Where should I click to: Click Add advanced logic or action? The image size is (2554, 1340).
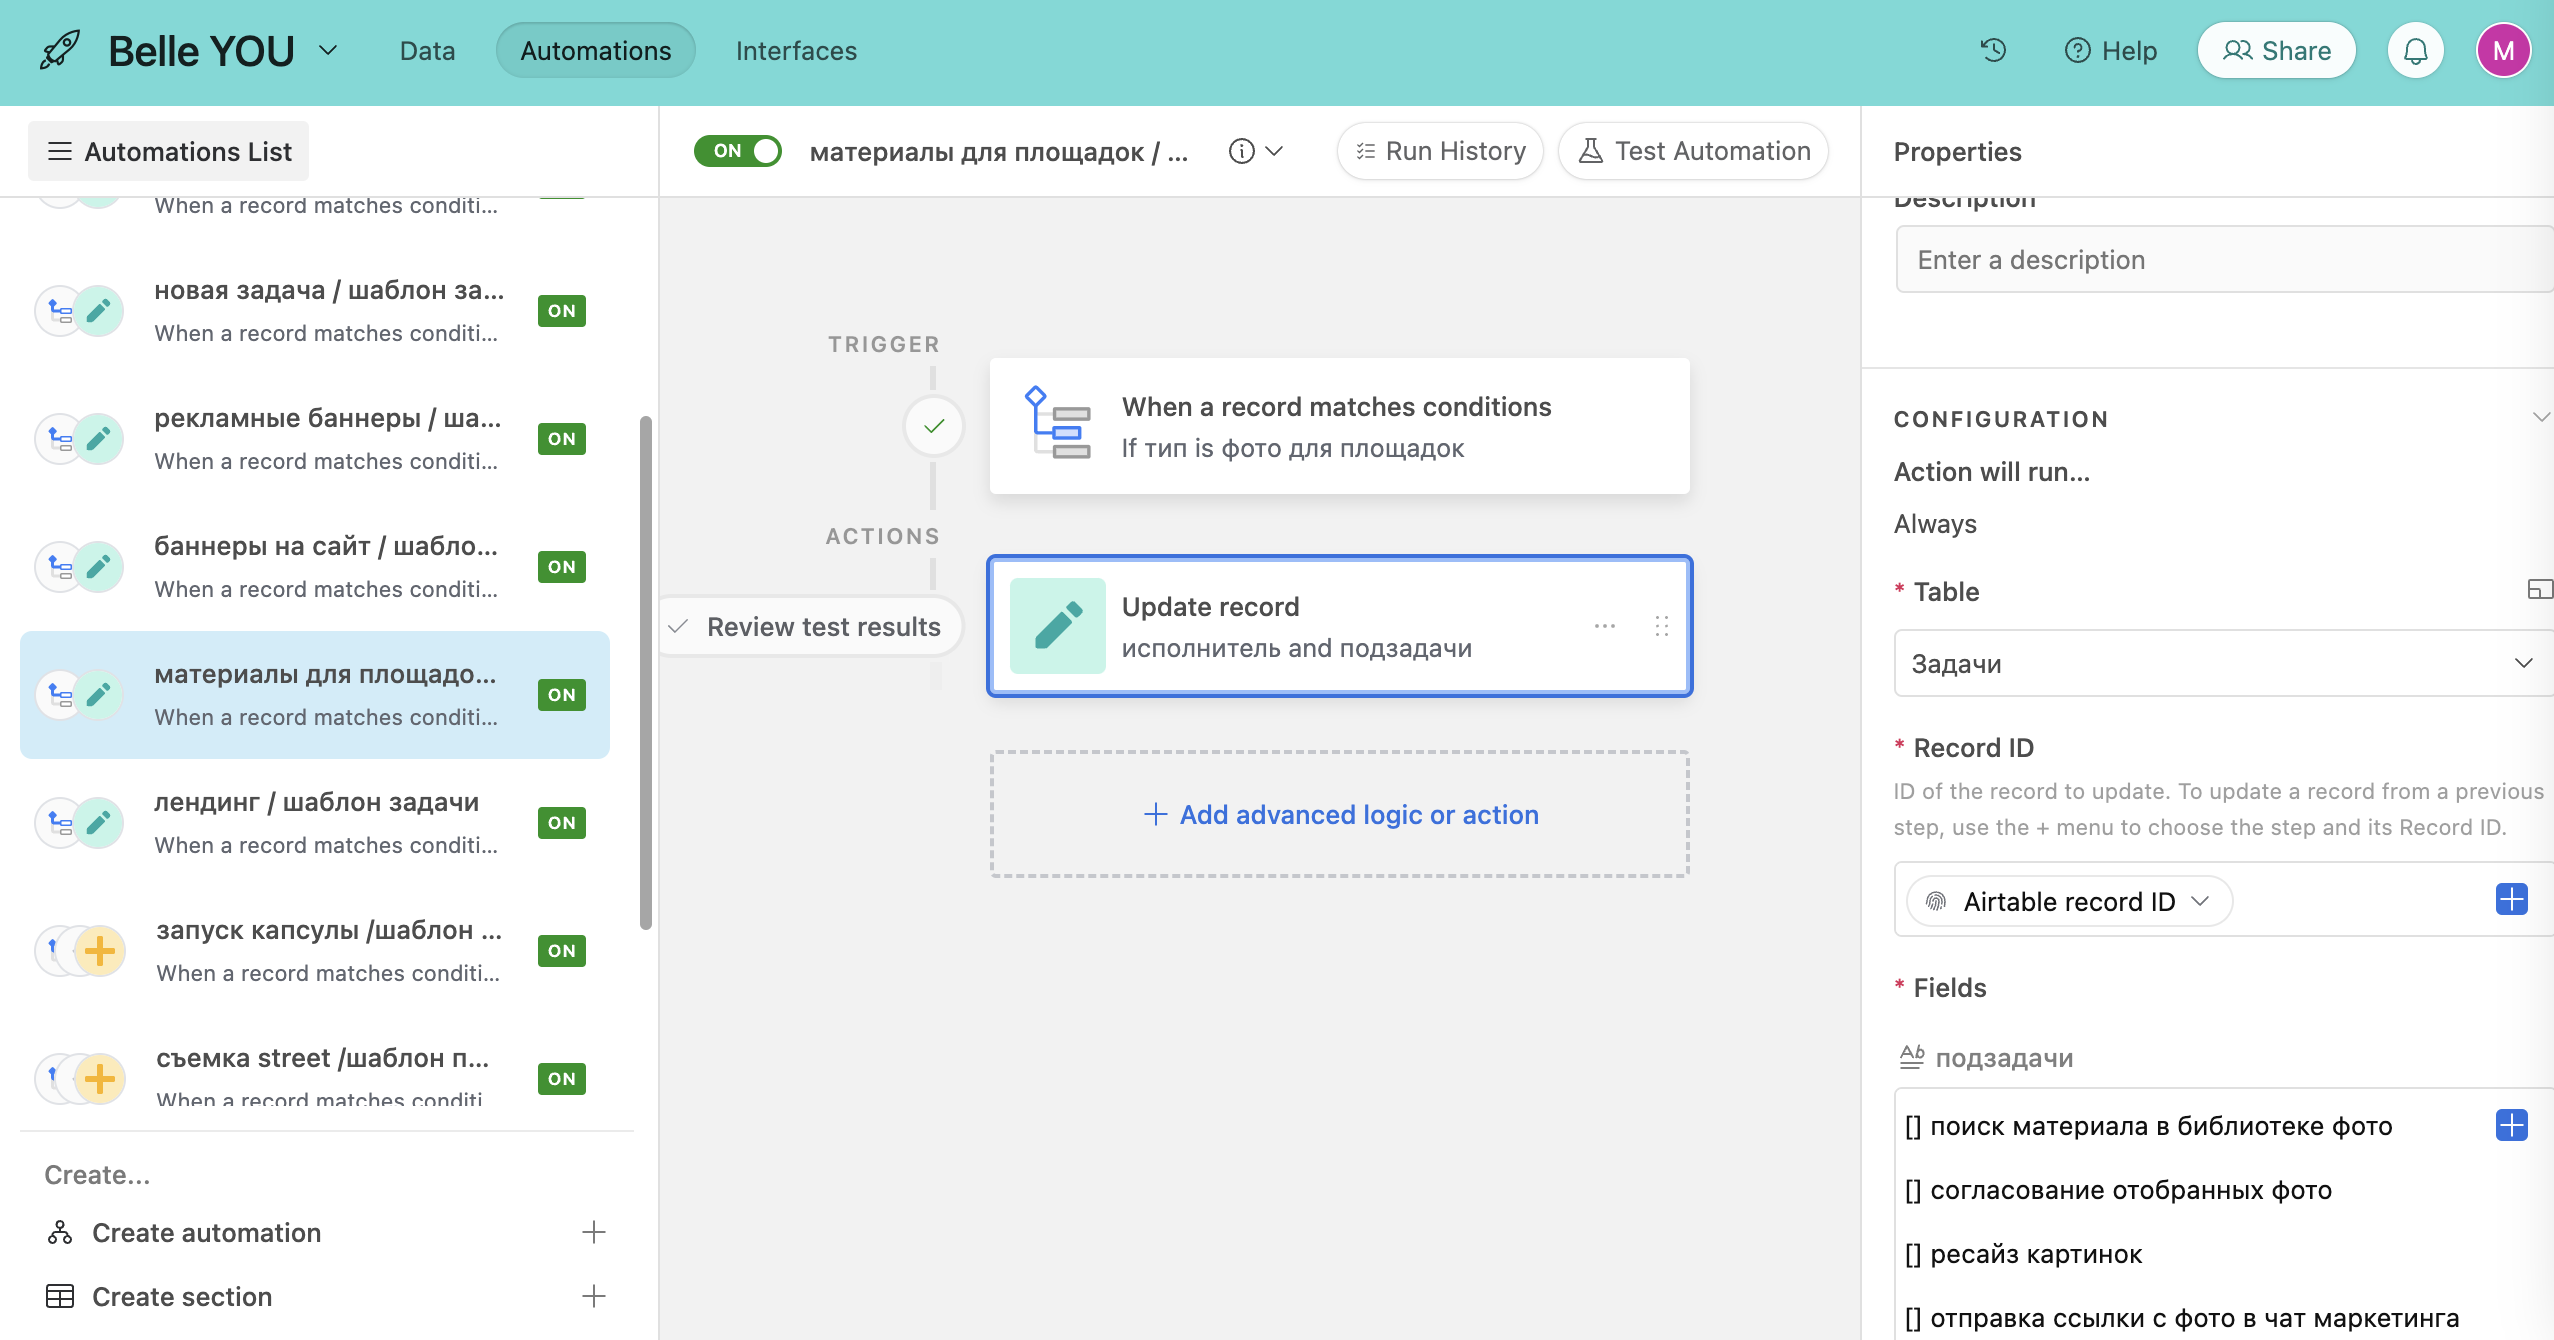pyautogui.click(x=1340, y=814)
